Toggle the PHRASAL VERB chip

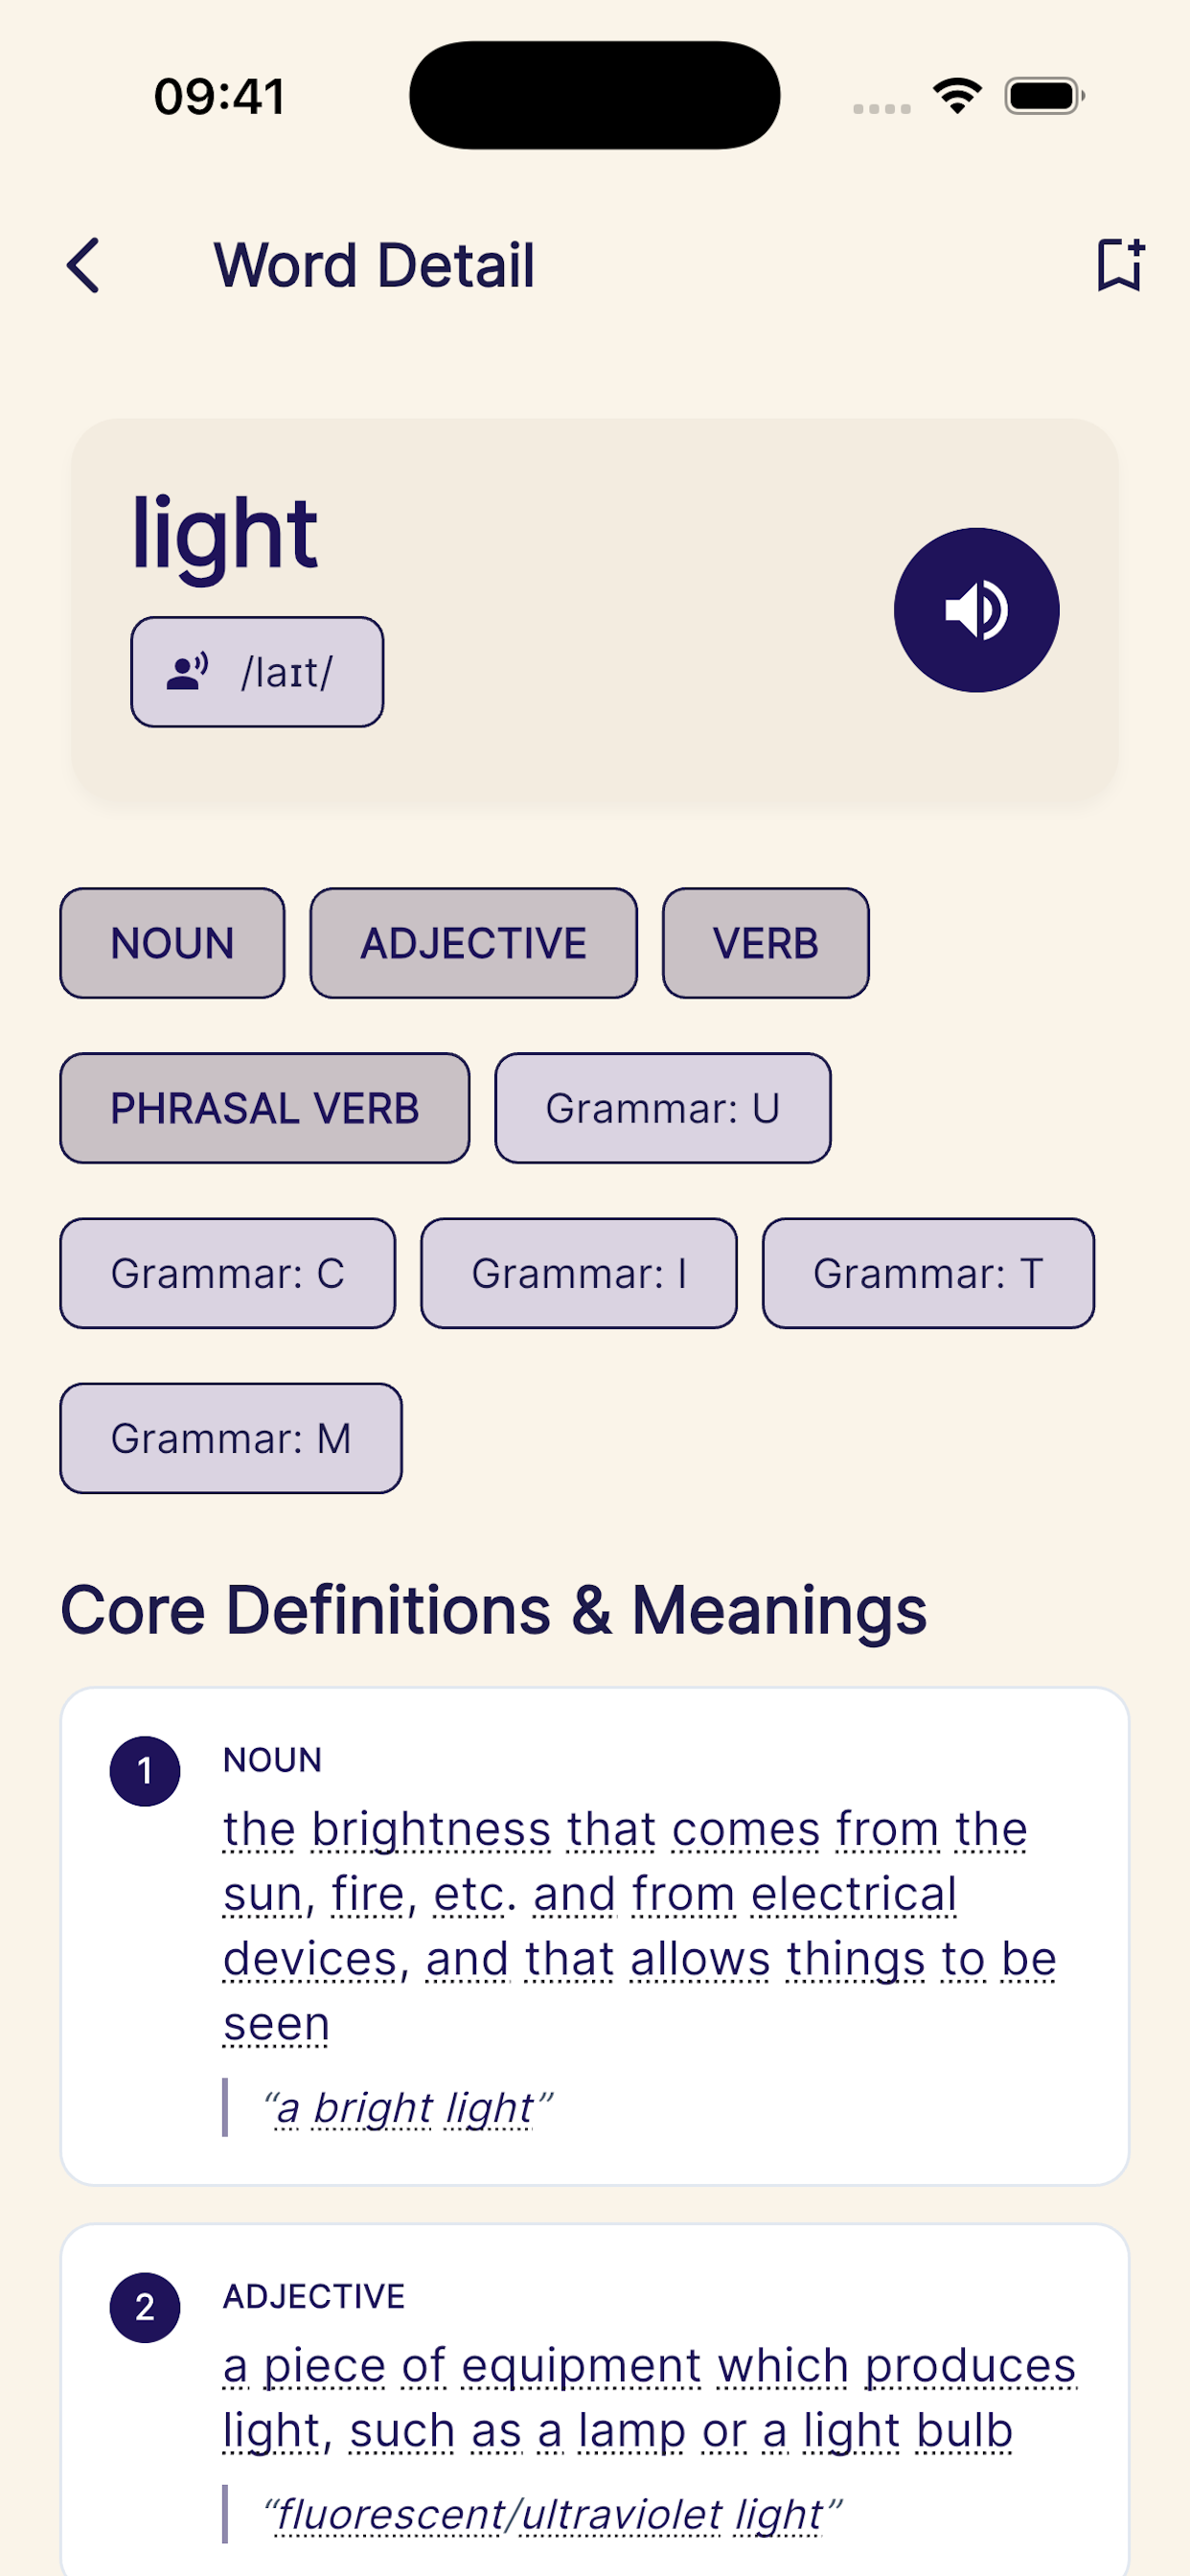tap(264, 1108)
